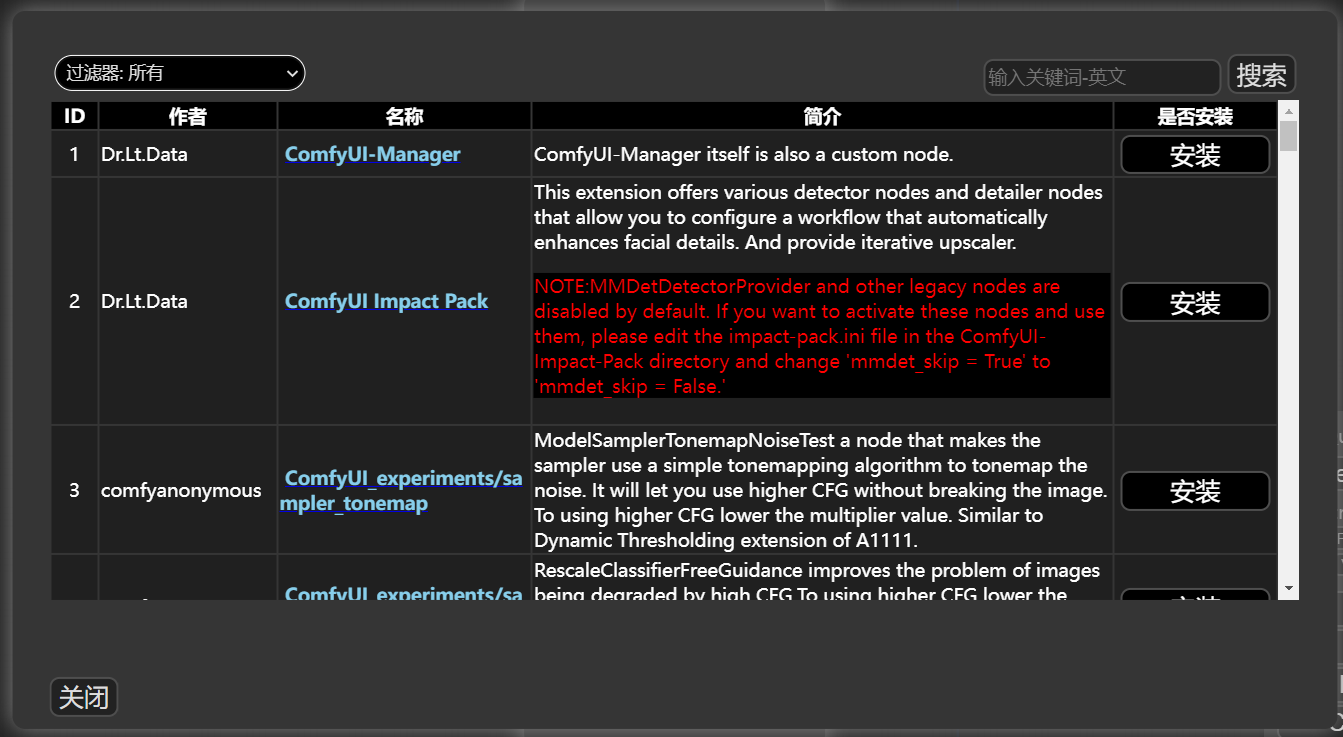
Task: Open the ComfyUI_experiments/sa link at bottom row
Action: [401, 594]
